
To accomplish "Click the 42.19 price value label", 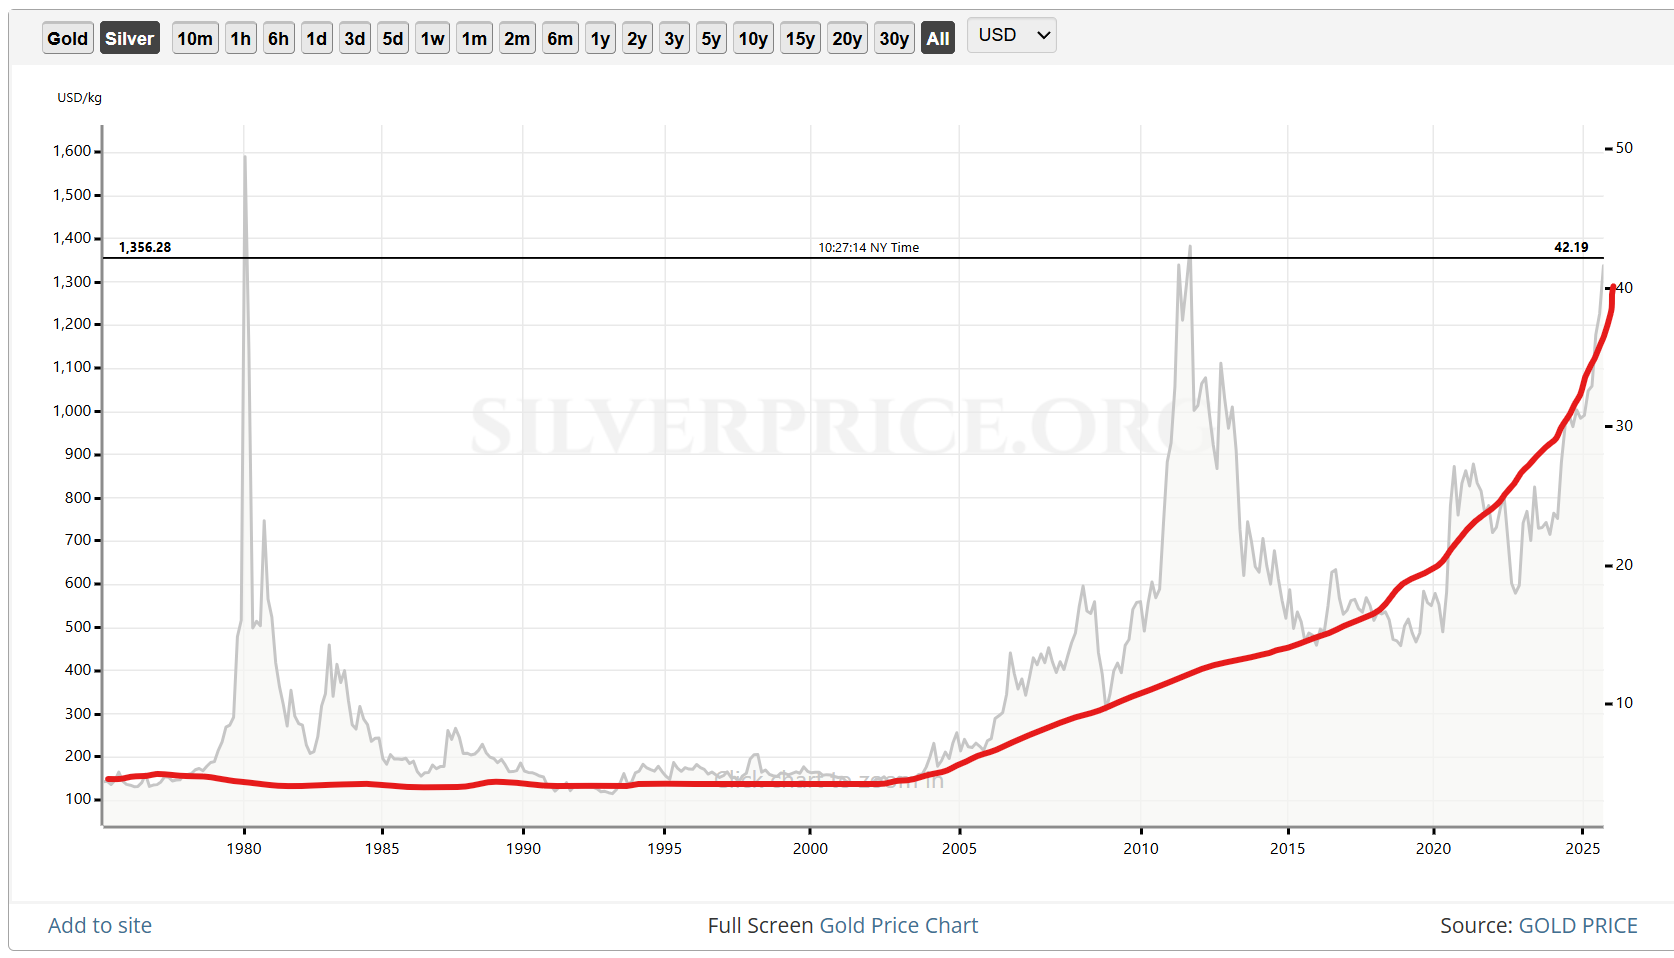I will click(1571, 247).
